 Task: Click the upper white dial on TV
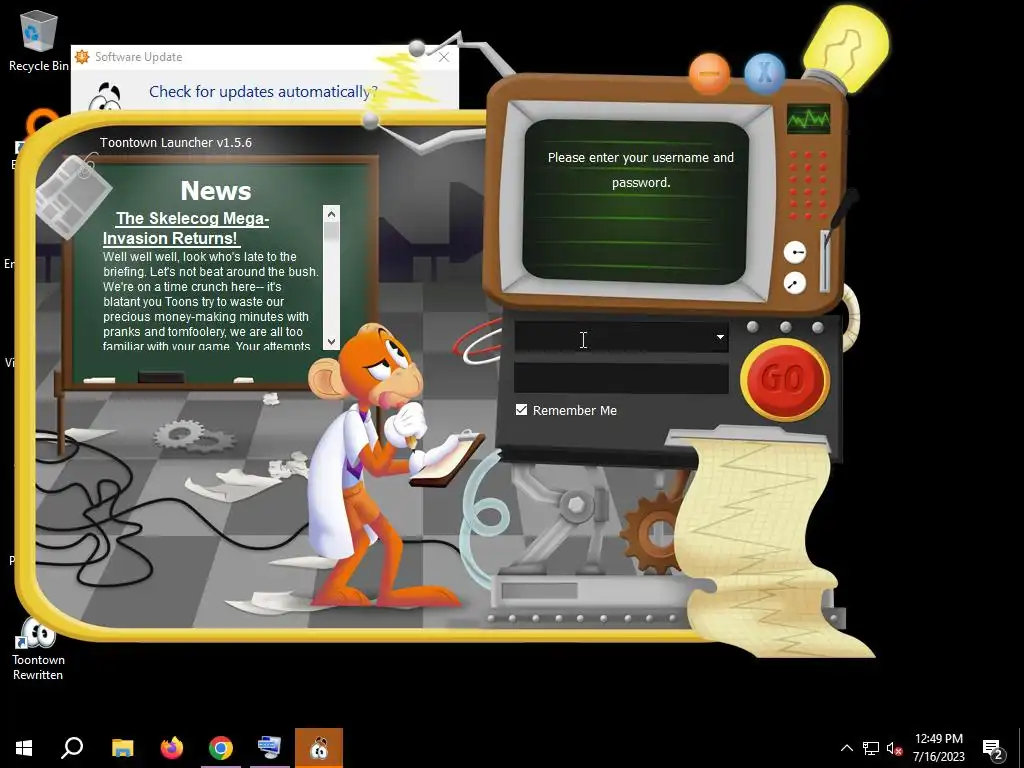[794, 252]
